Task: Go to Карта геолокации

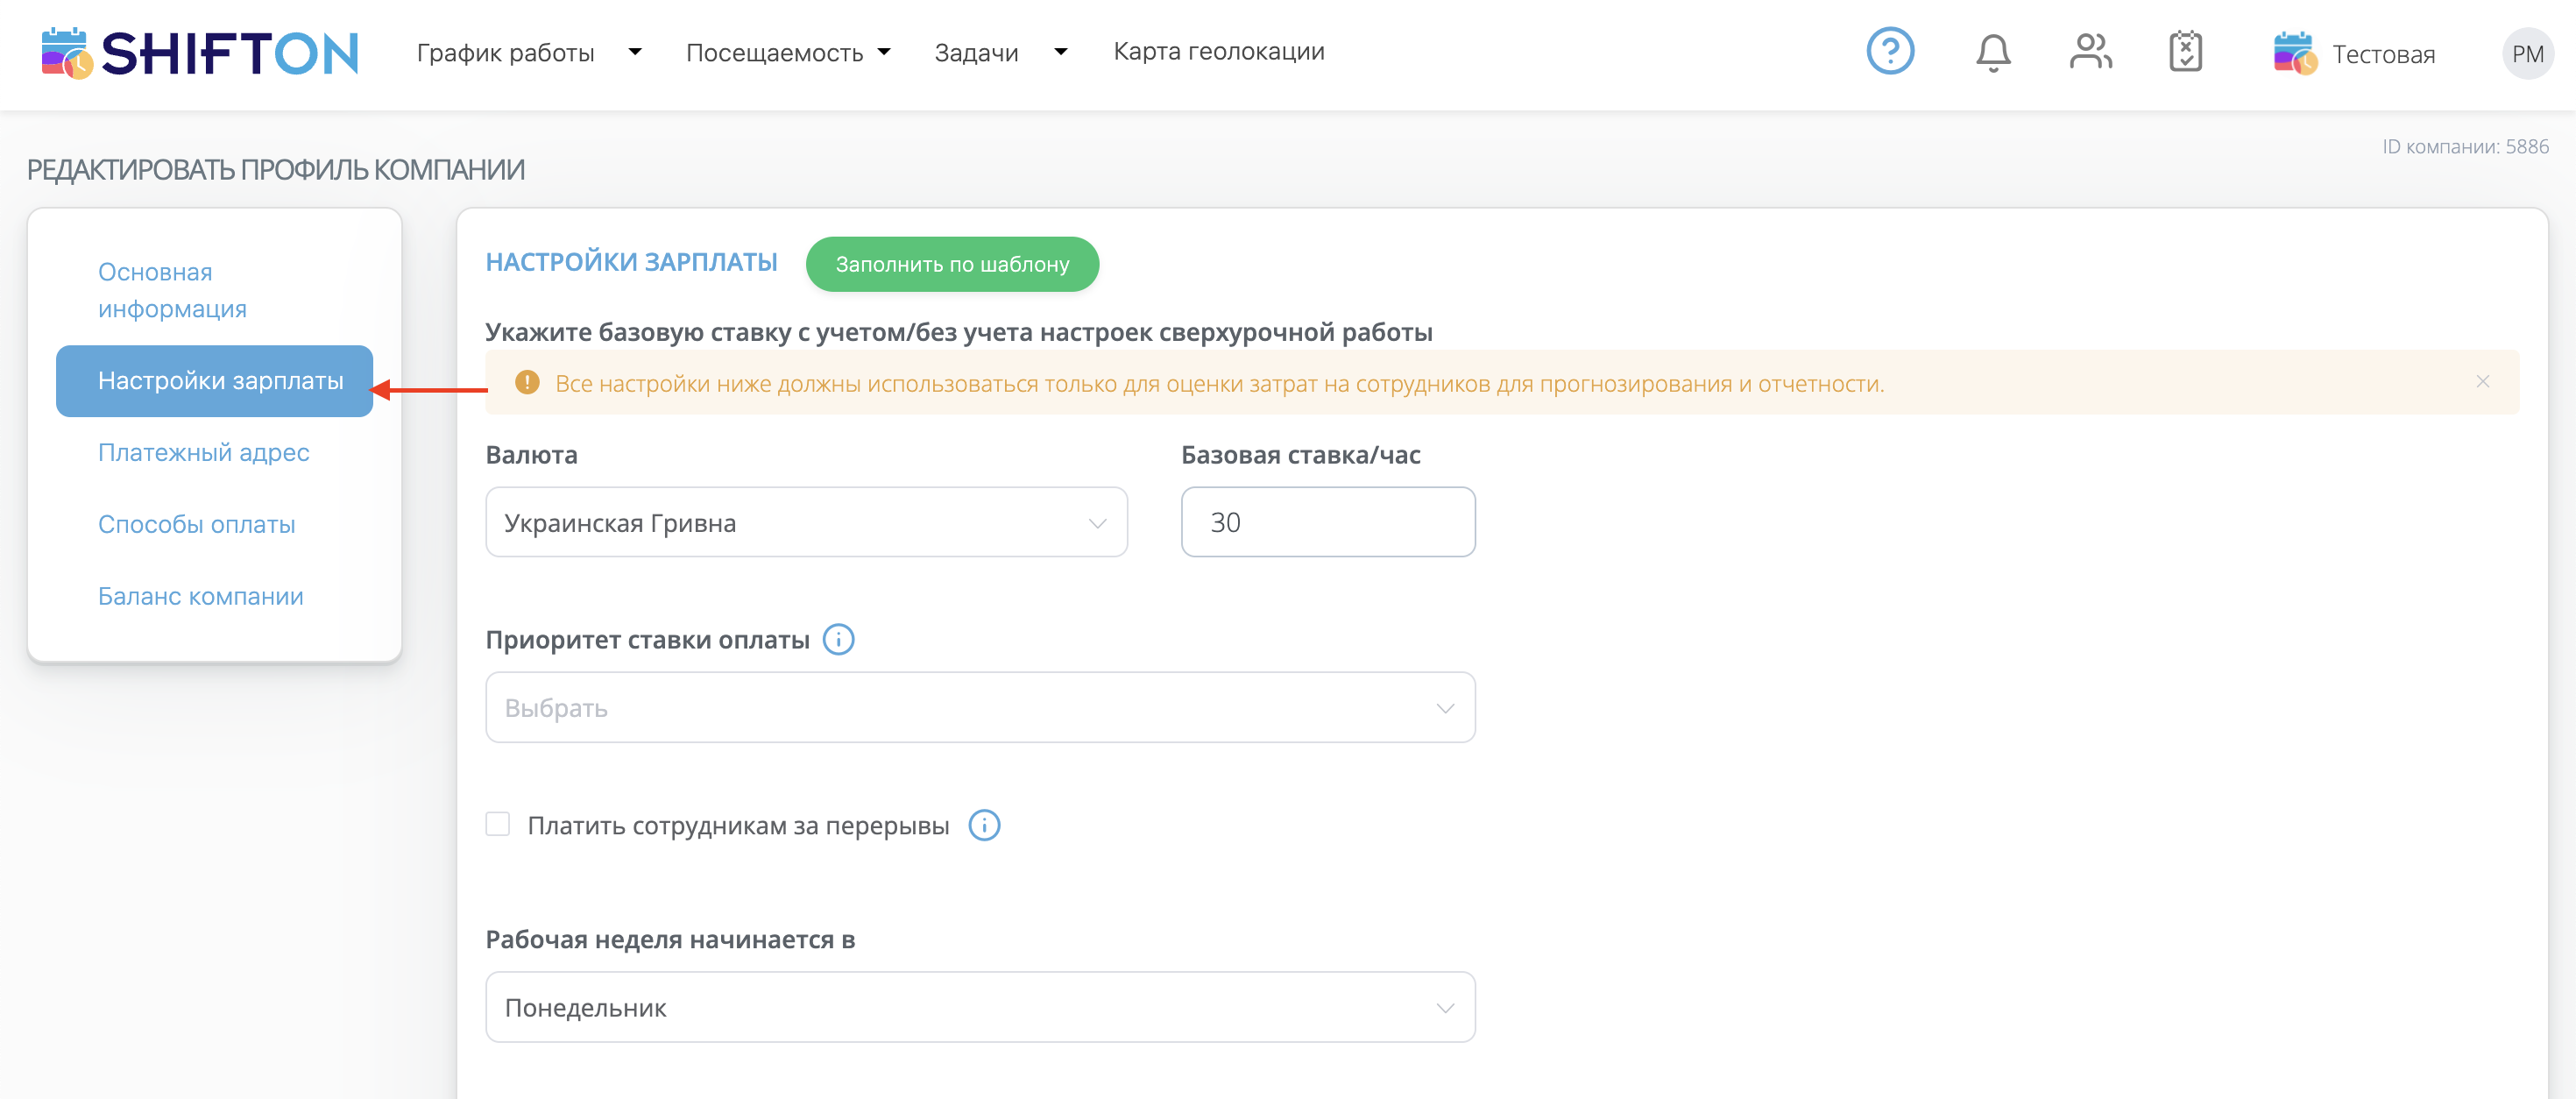Action: (x=1219, y=52)
